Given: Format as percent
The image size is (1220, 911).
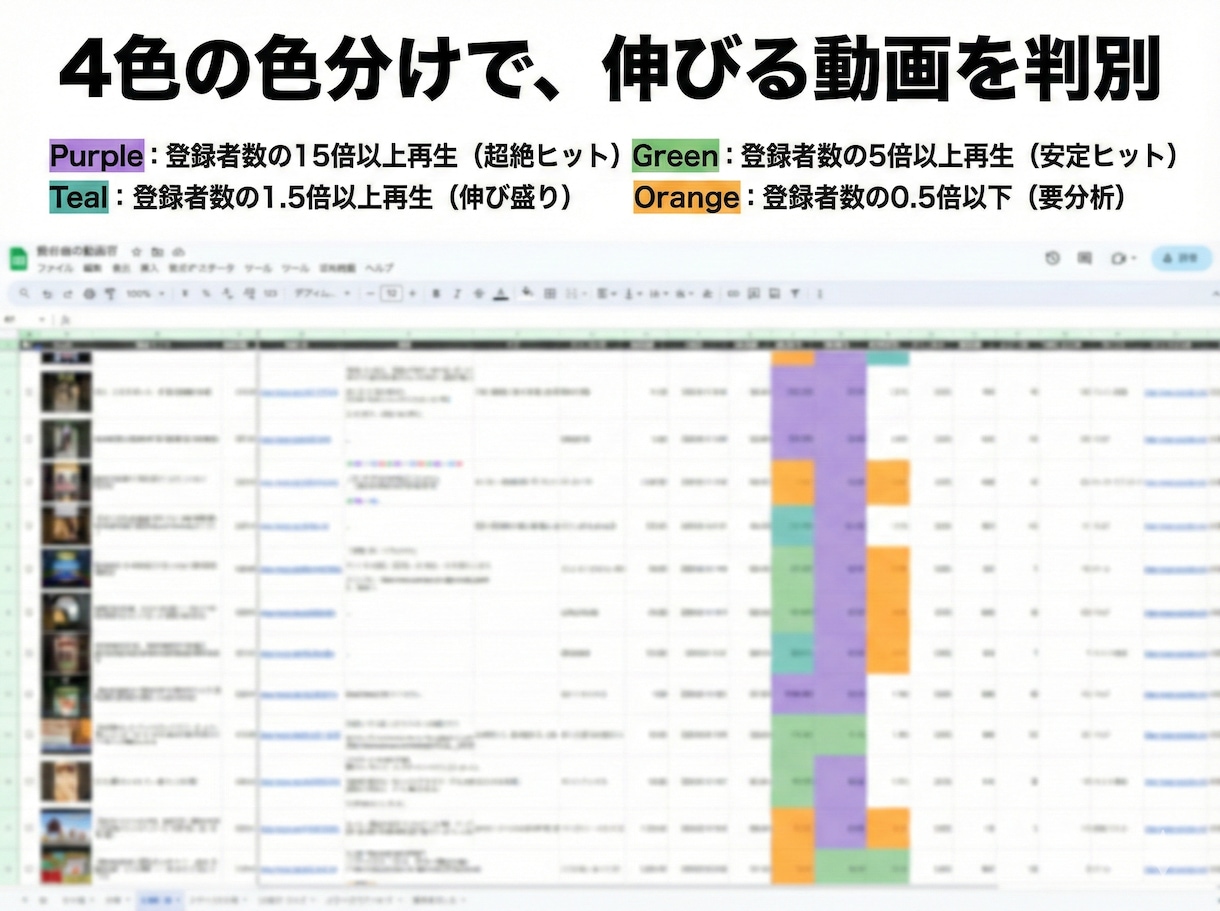Looking at the screenshot, I should click(x=206, y=293).
